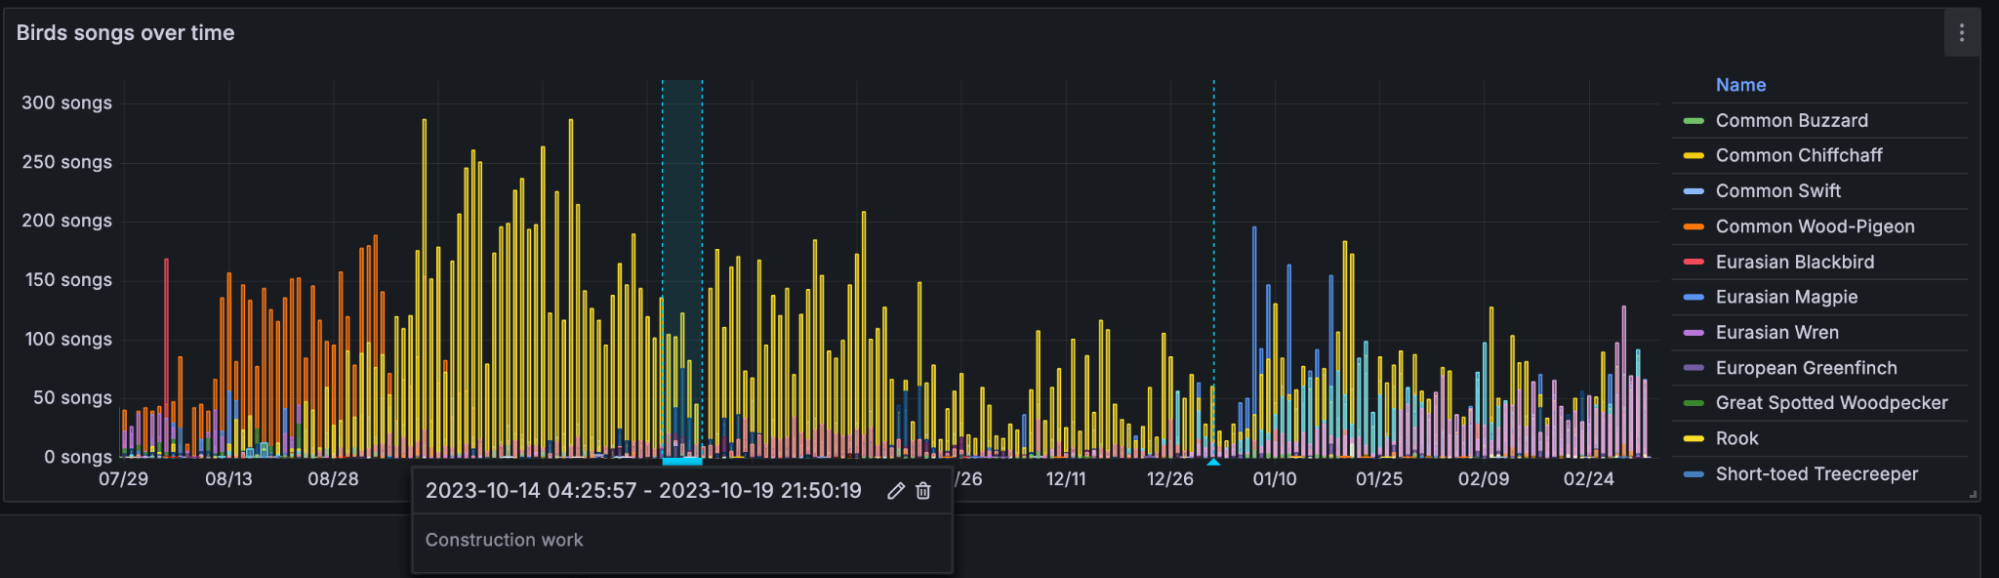Toggle Common Wood-Pigeon series in legend
The image size is (1999, 578).
[1815, 227]
